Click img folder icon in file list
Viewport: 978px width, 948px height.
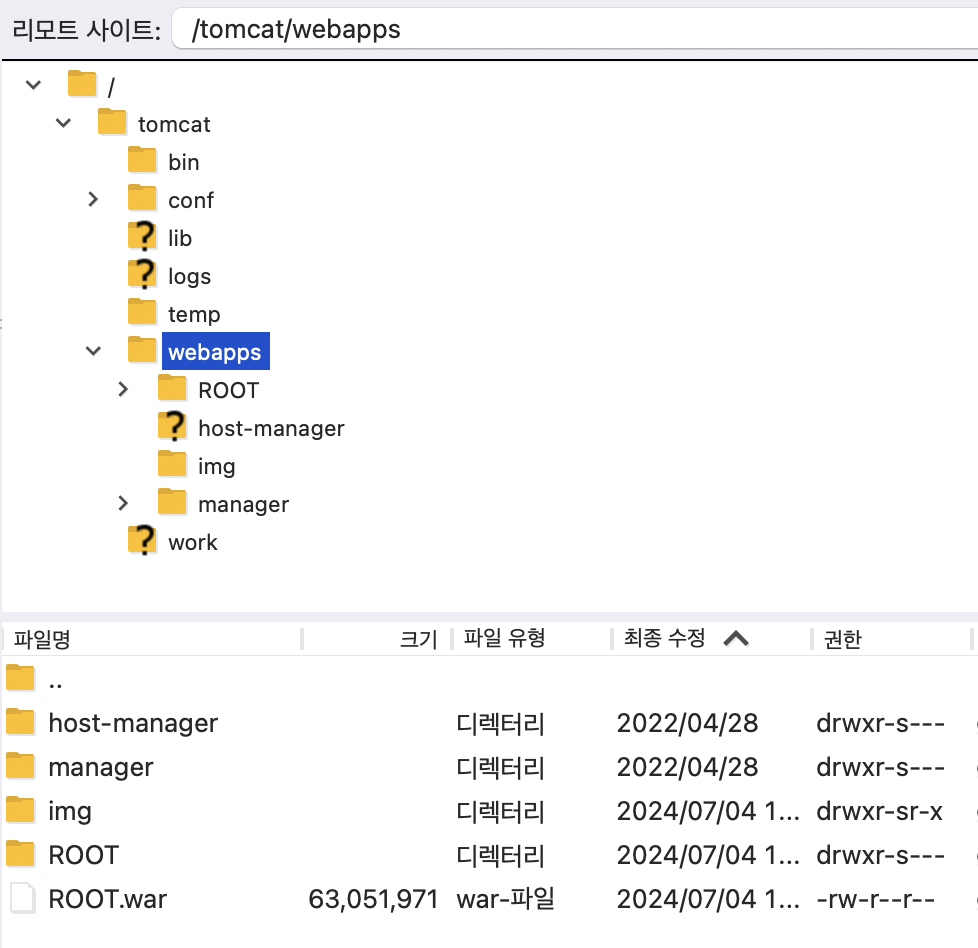pos(21,810)
